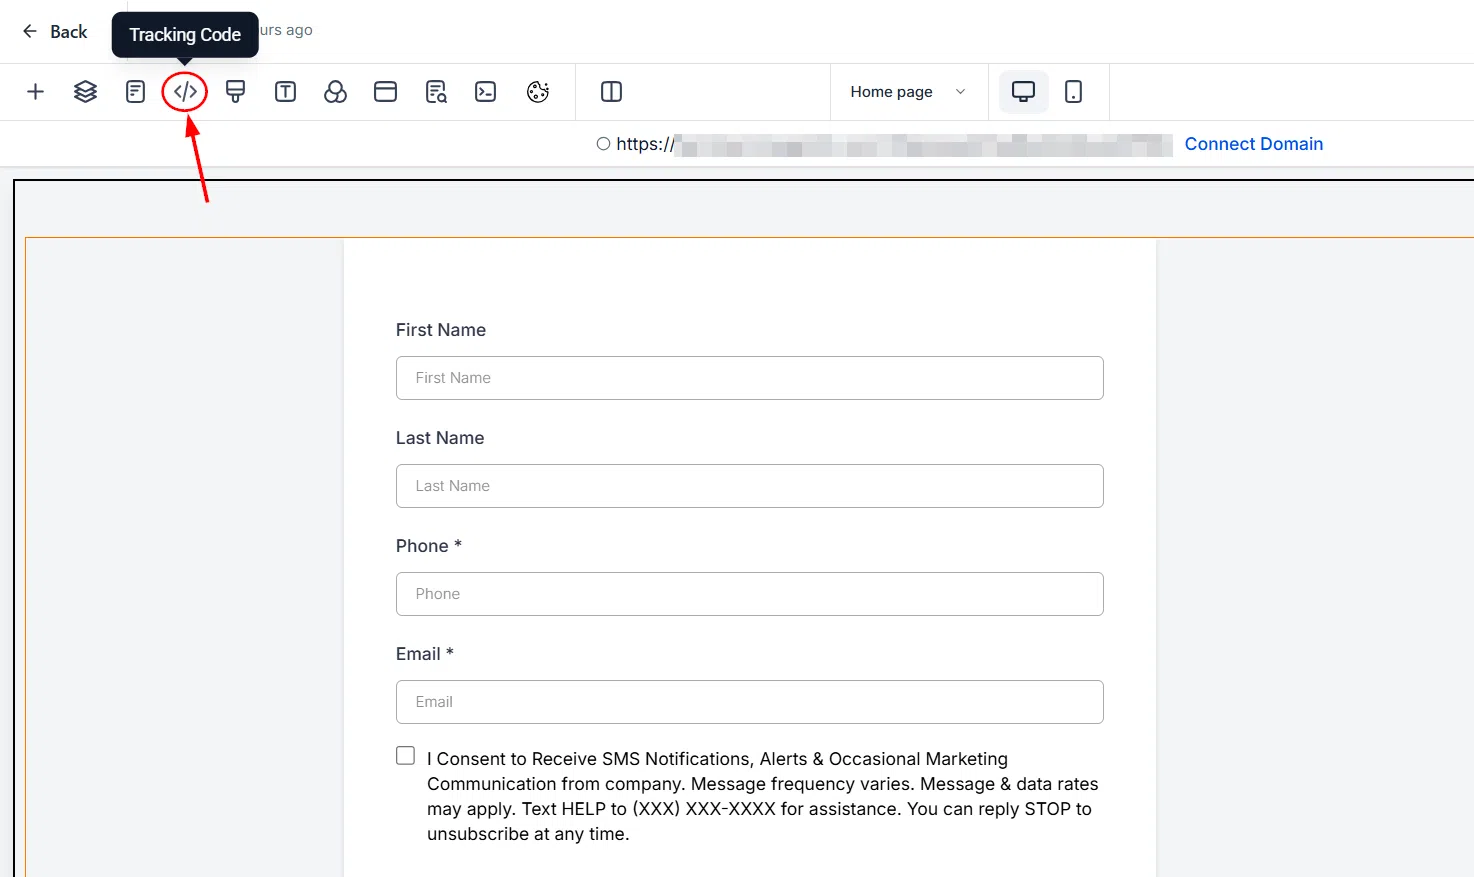Image resolution: width=1474 pixels, height=877 pixels.
Task: Toggle the split columns panel icon
Action: [x=612, y=92]
